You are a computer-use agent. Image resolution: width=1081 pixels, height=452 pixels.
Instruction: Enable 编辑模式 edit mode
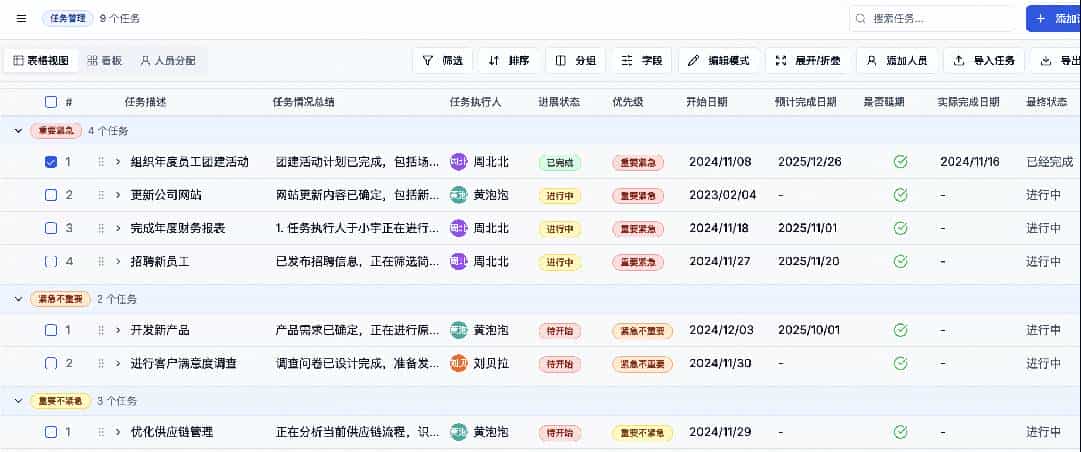[x=719, y=61]
